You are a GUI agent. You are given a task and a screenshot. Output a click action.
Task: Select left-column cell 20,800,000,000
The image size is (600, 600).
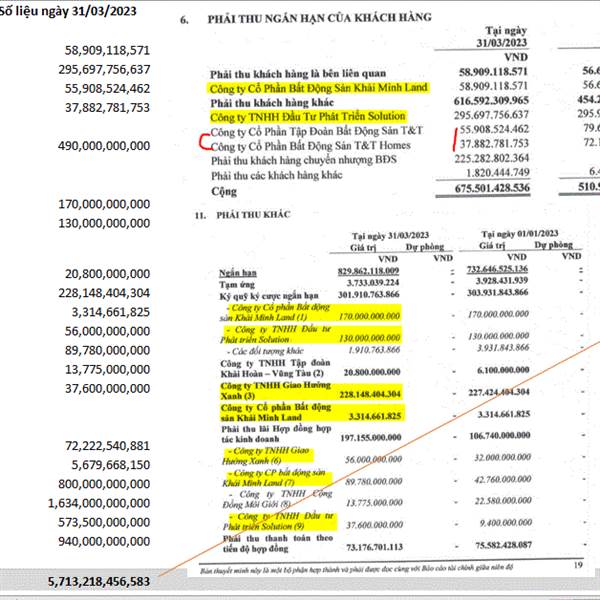[107, 274]
